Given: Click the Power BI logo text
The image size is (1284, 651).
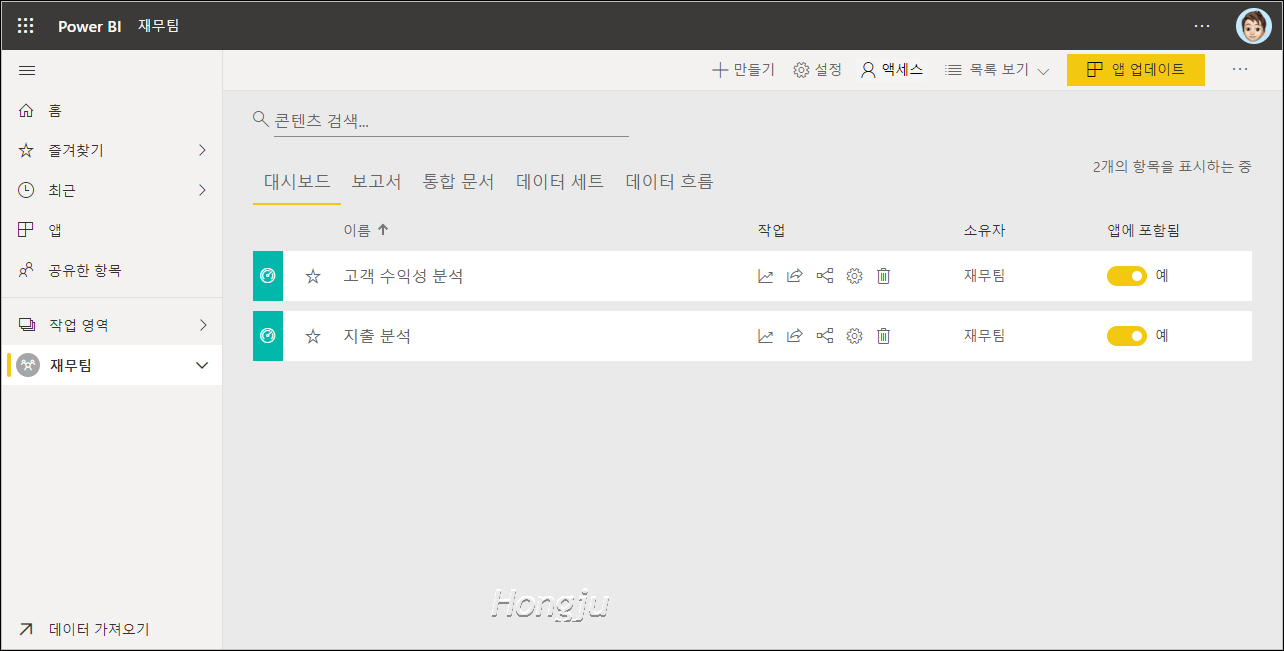Looking at the screenshot, I should point(90,26).
